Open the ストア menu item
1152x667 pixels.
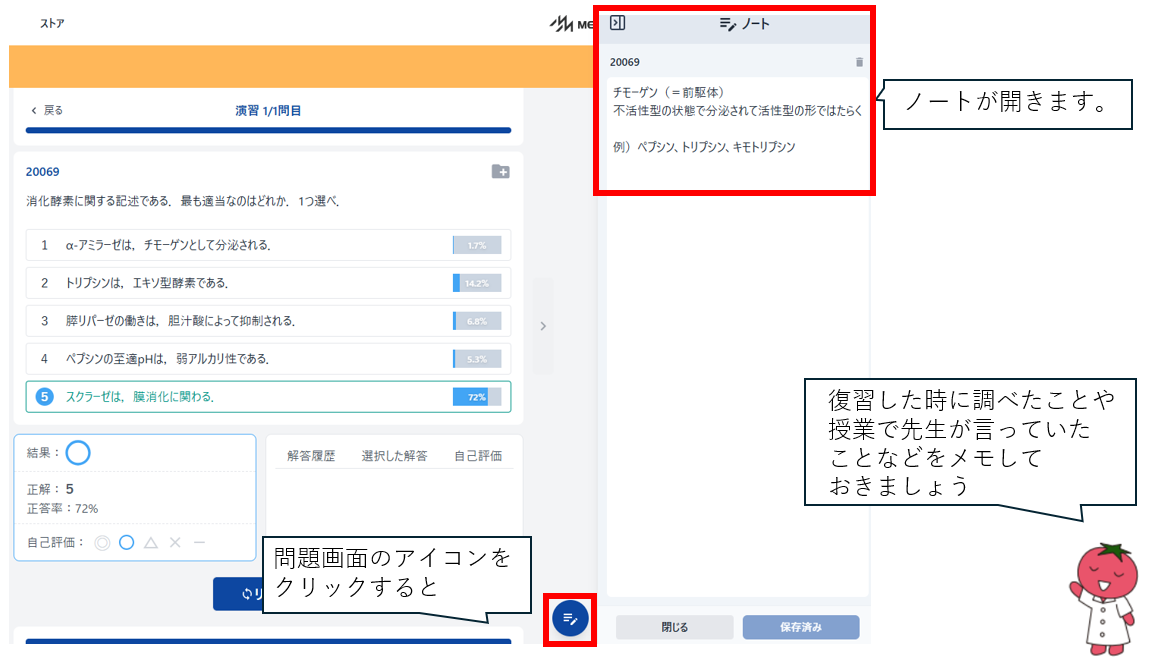pos(53,23)
